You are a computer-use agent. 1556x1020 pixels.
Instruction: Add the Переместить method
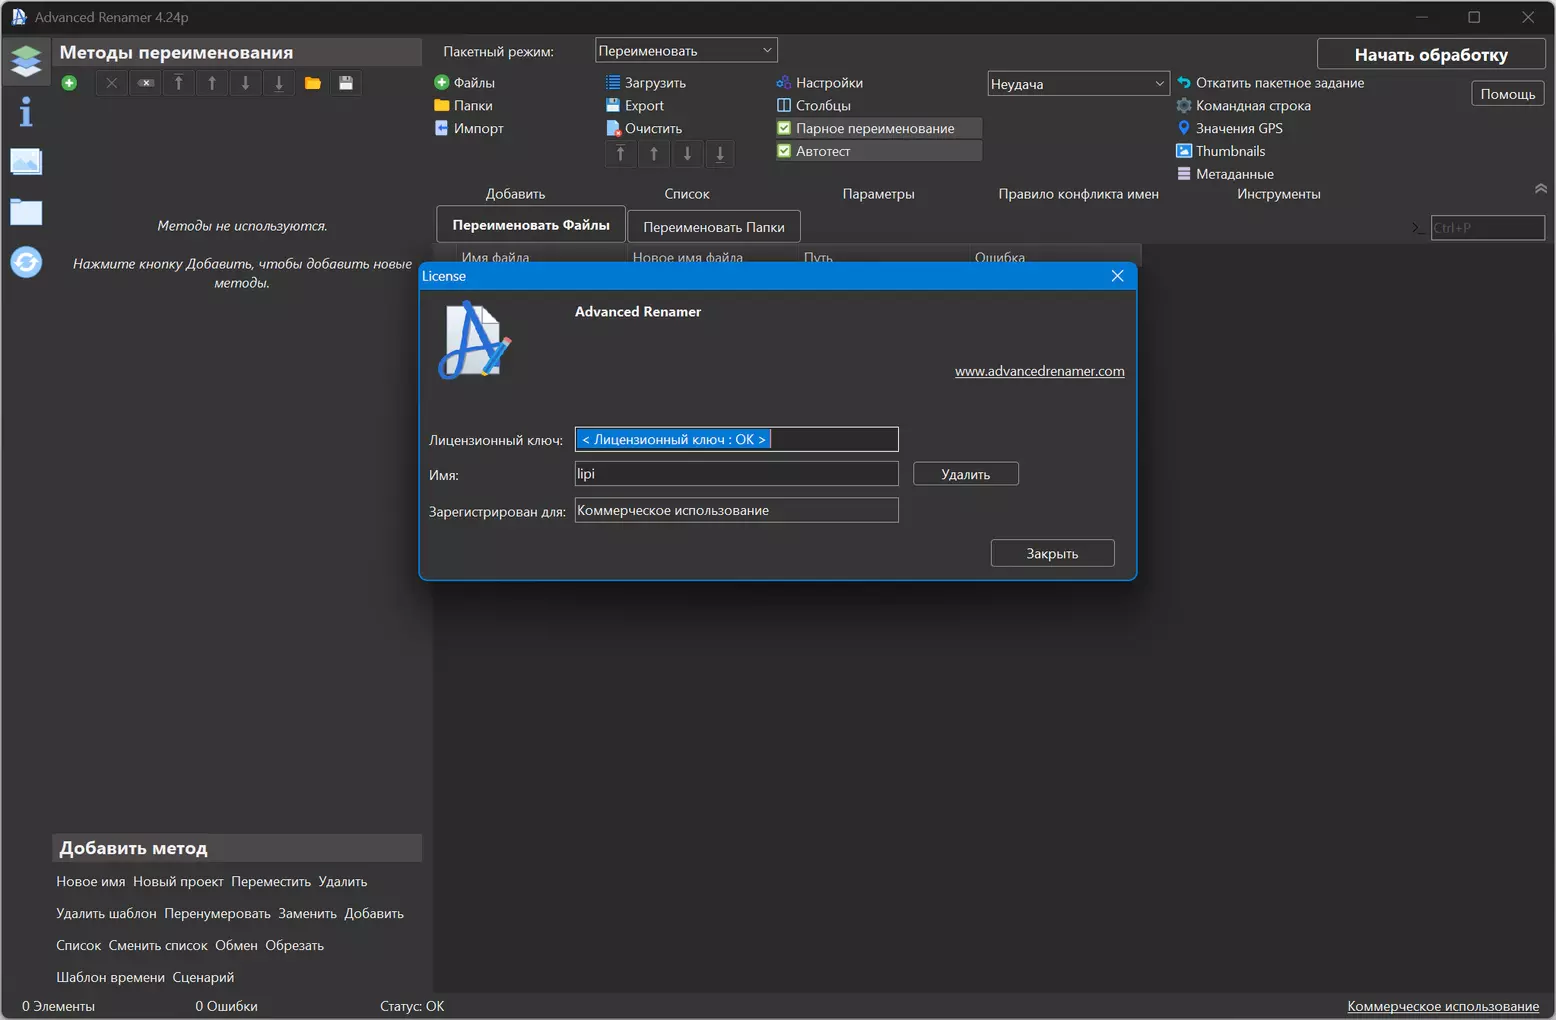click(271, 882)
